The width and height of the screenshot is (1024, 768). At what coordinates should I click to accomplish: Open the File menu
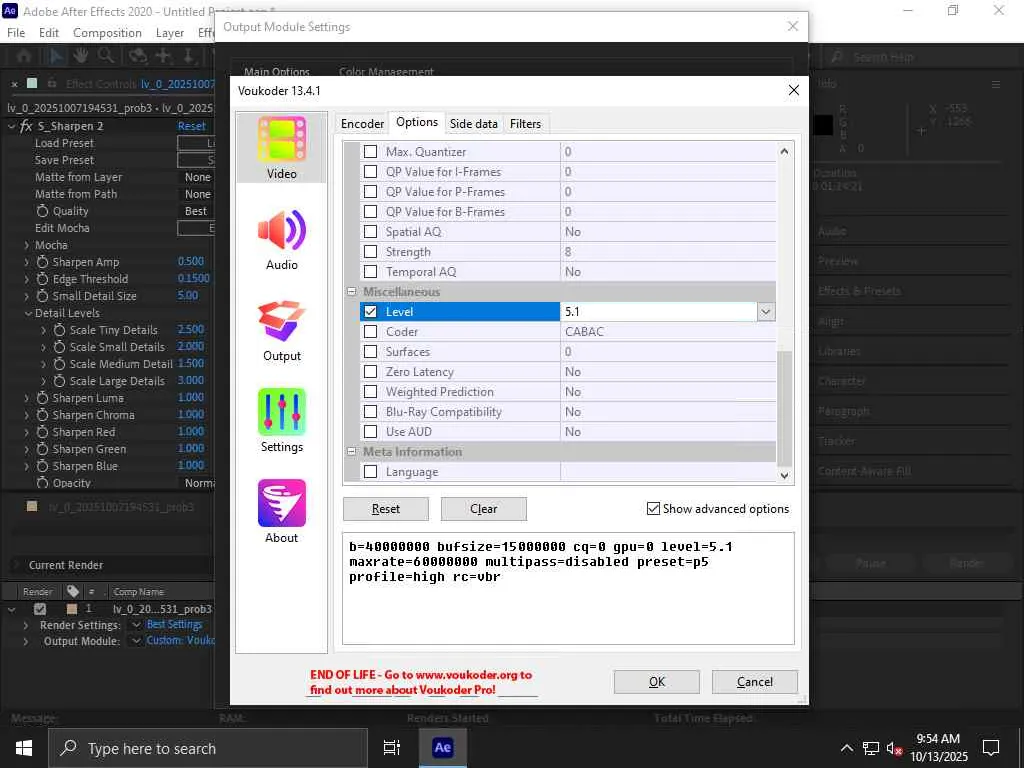pyautogui.click(x=16, y=33)
